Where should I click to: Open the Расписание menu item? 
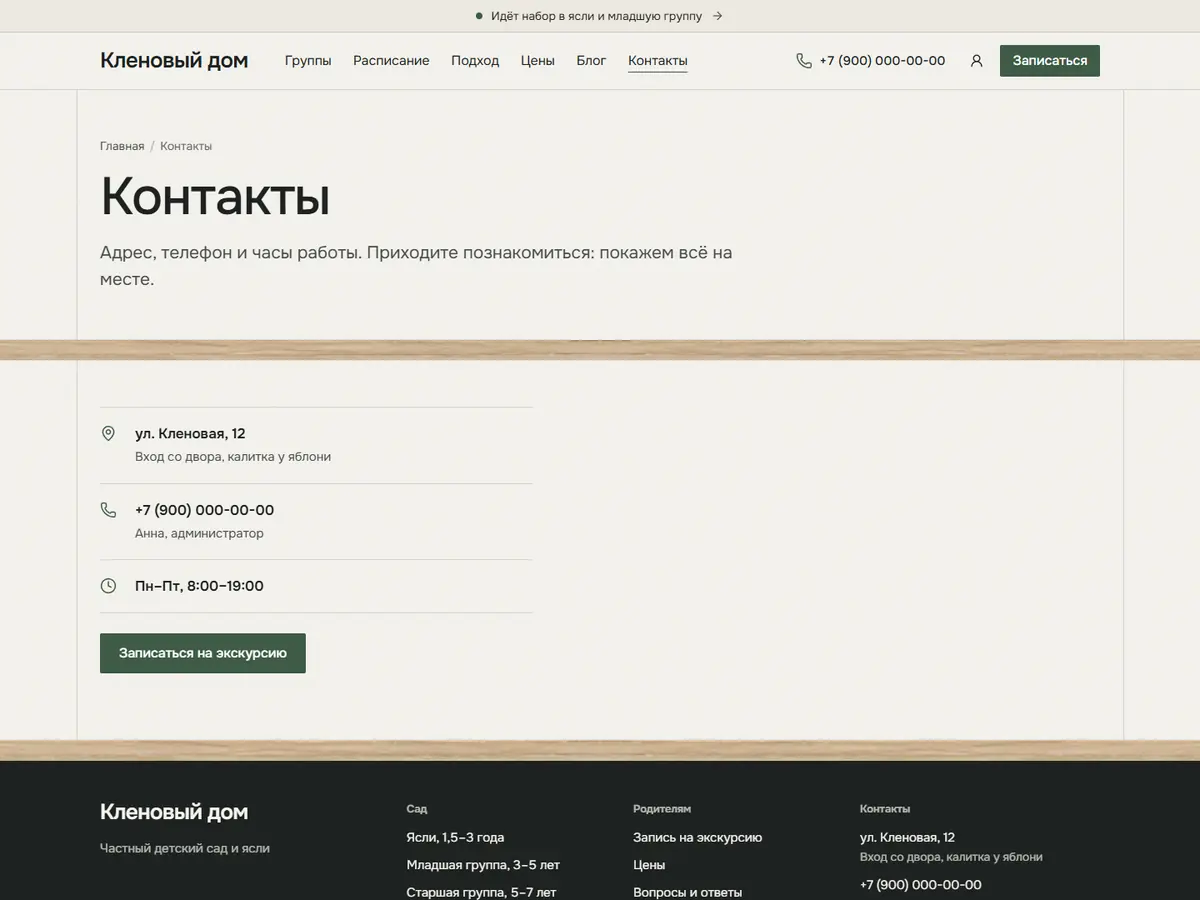(x=391, y=61)
